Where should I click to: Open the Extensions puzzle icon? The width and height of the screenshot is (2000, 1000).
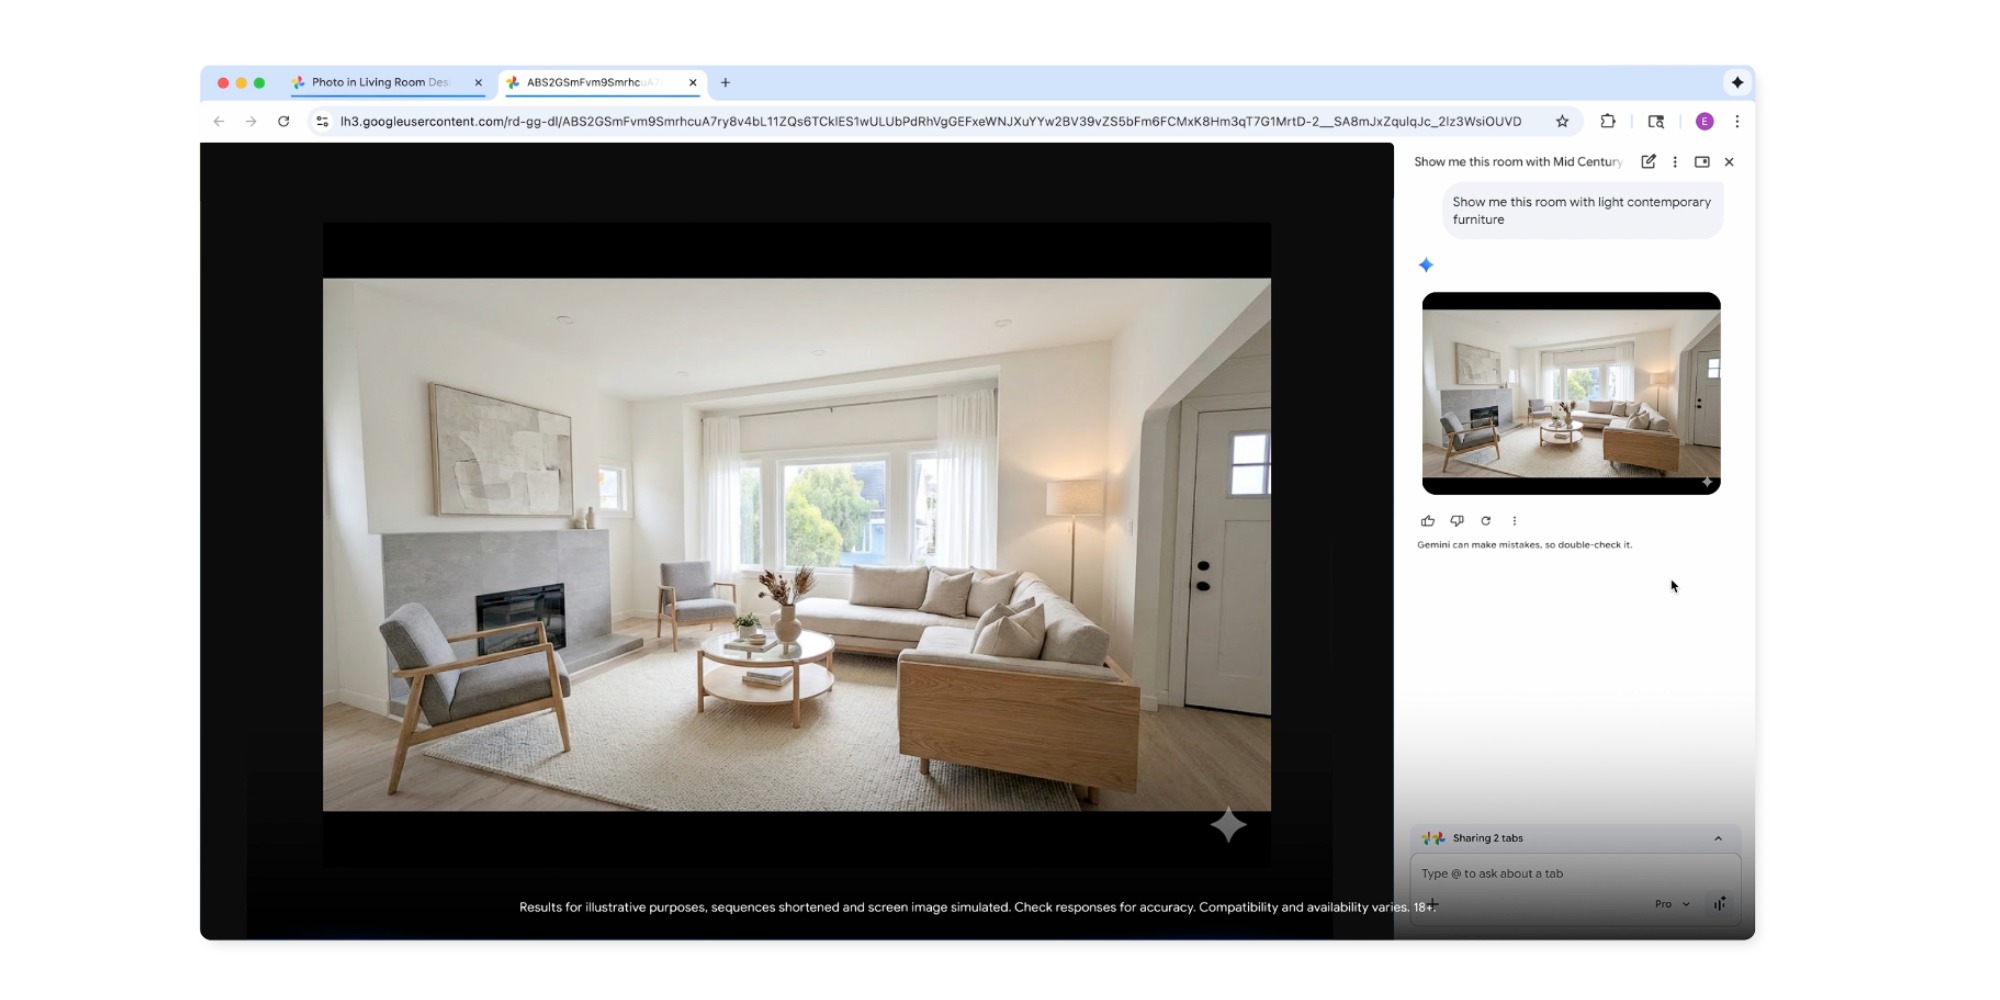[1608, 121]
